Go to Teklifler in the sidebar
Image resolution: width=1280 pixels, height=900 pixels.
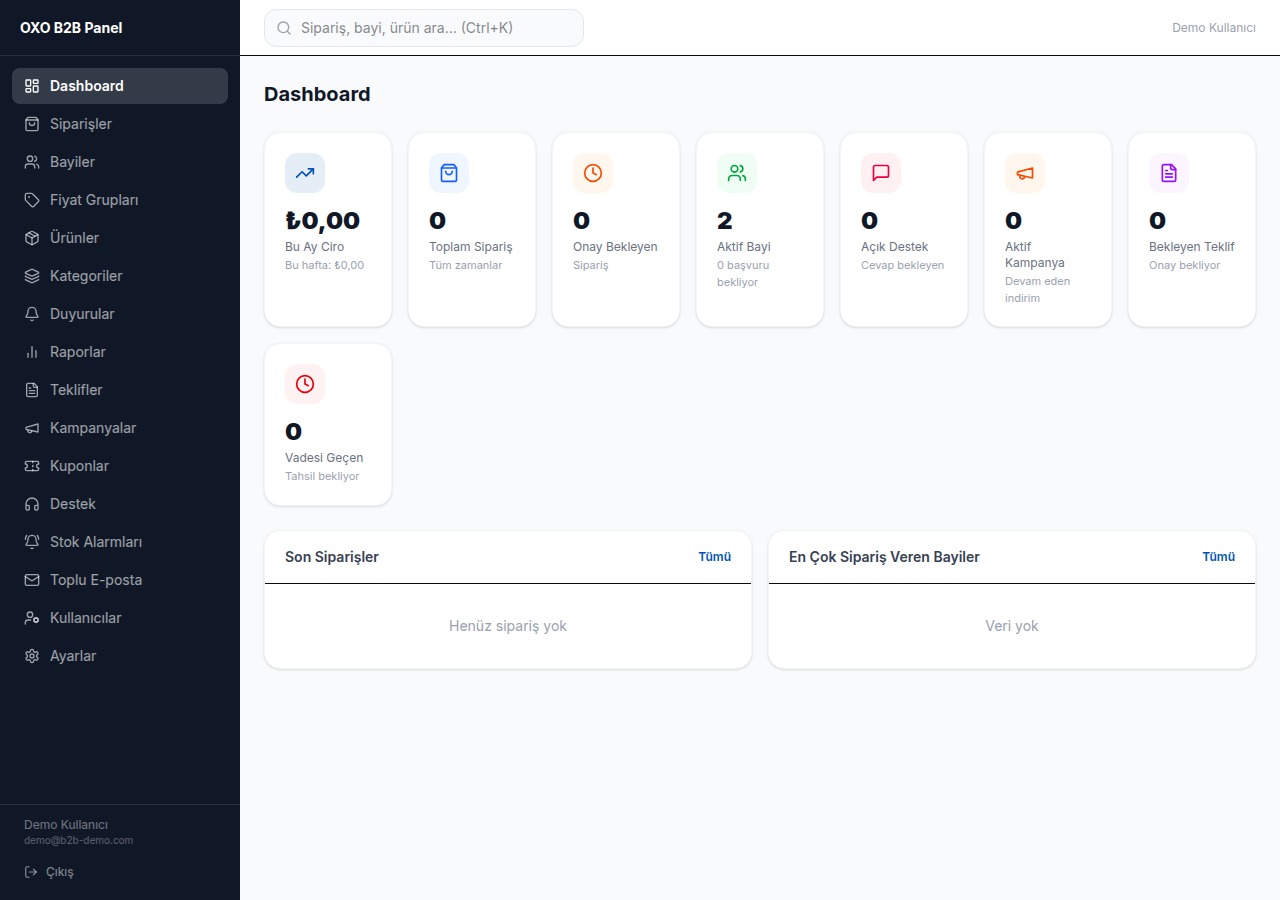coord(120,390)
